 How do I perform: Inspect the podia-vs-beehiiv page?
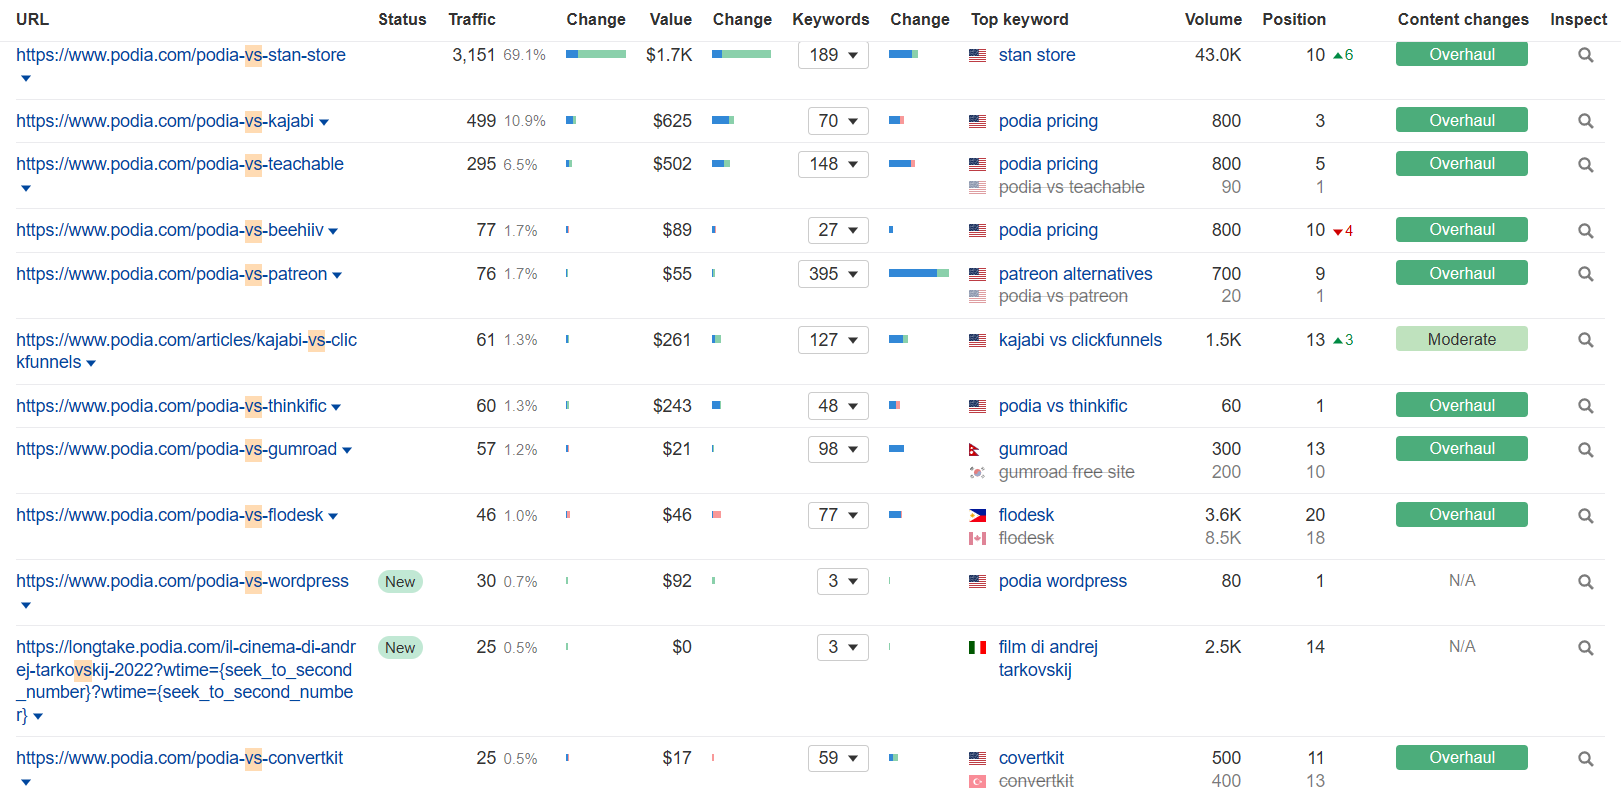pos(1585,230)
